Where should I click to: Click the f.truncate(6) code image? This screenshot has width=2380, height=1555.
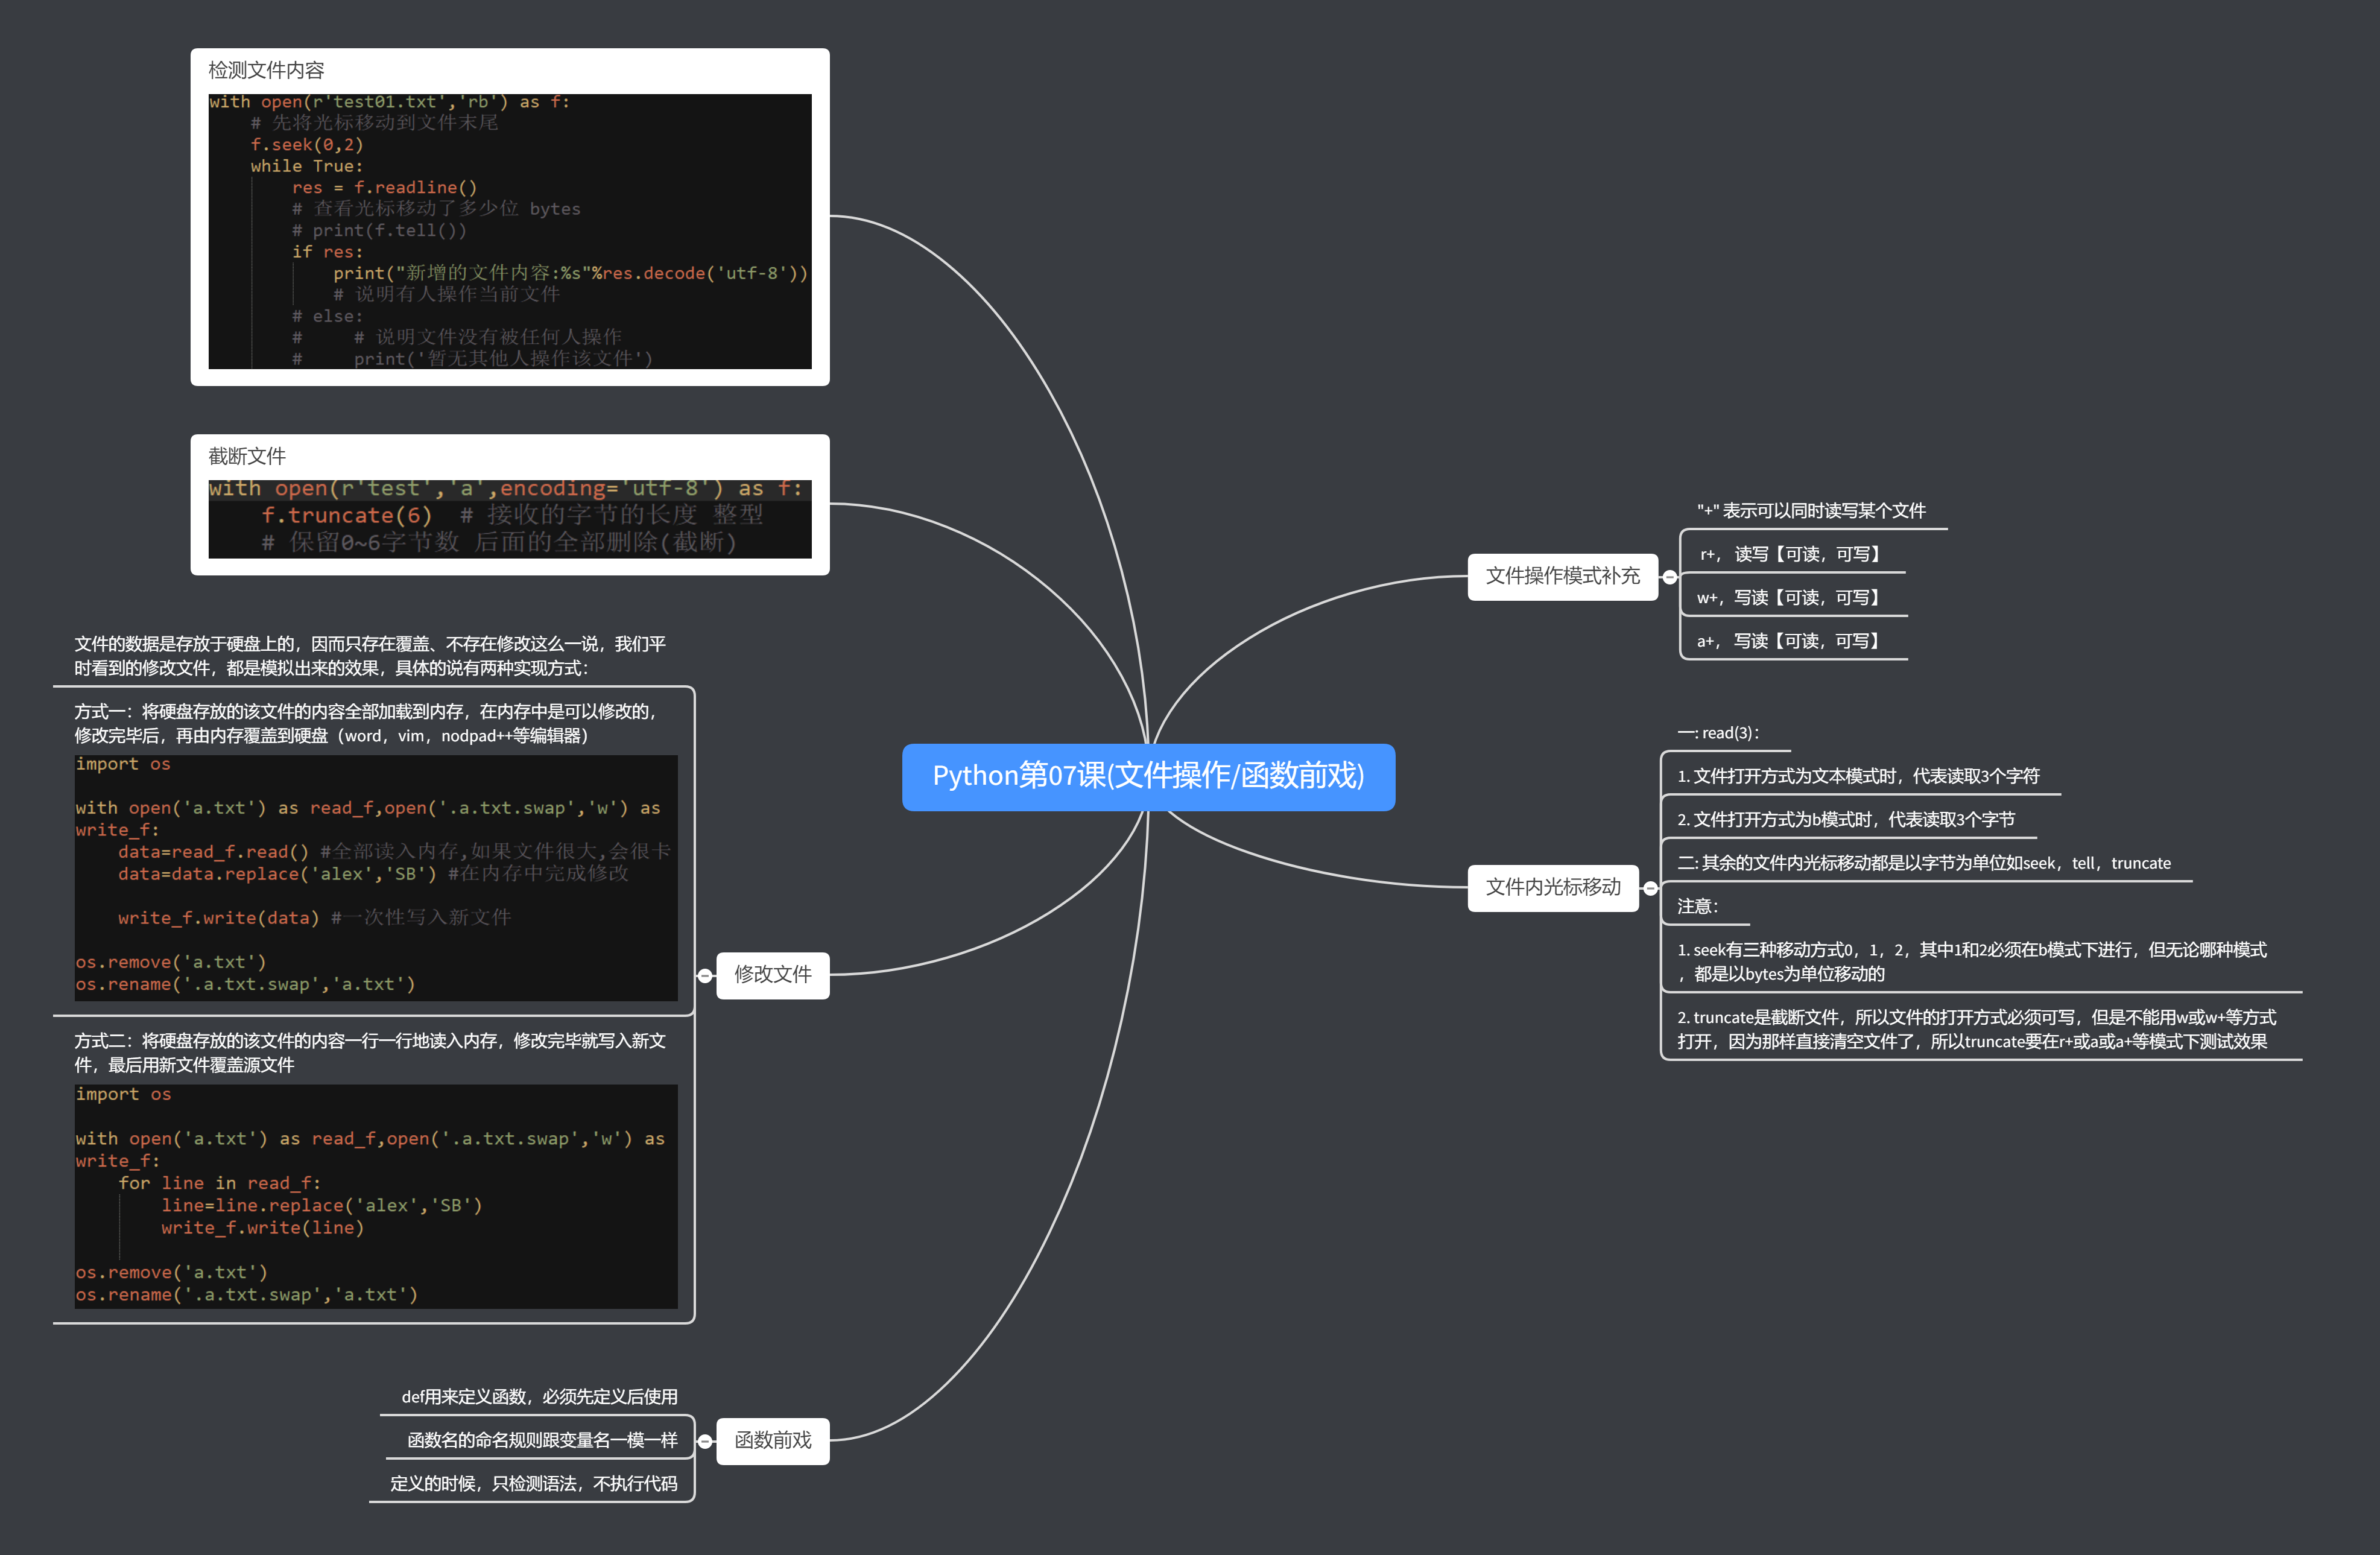pyautogui.click(x=510, y=519)
